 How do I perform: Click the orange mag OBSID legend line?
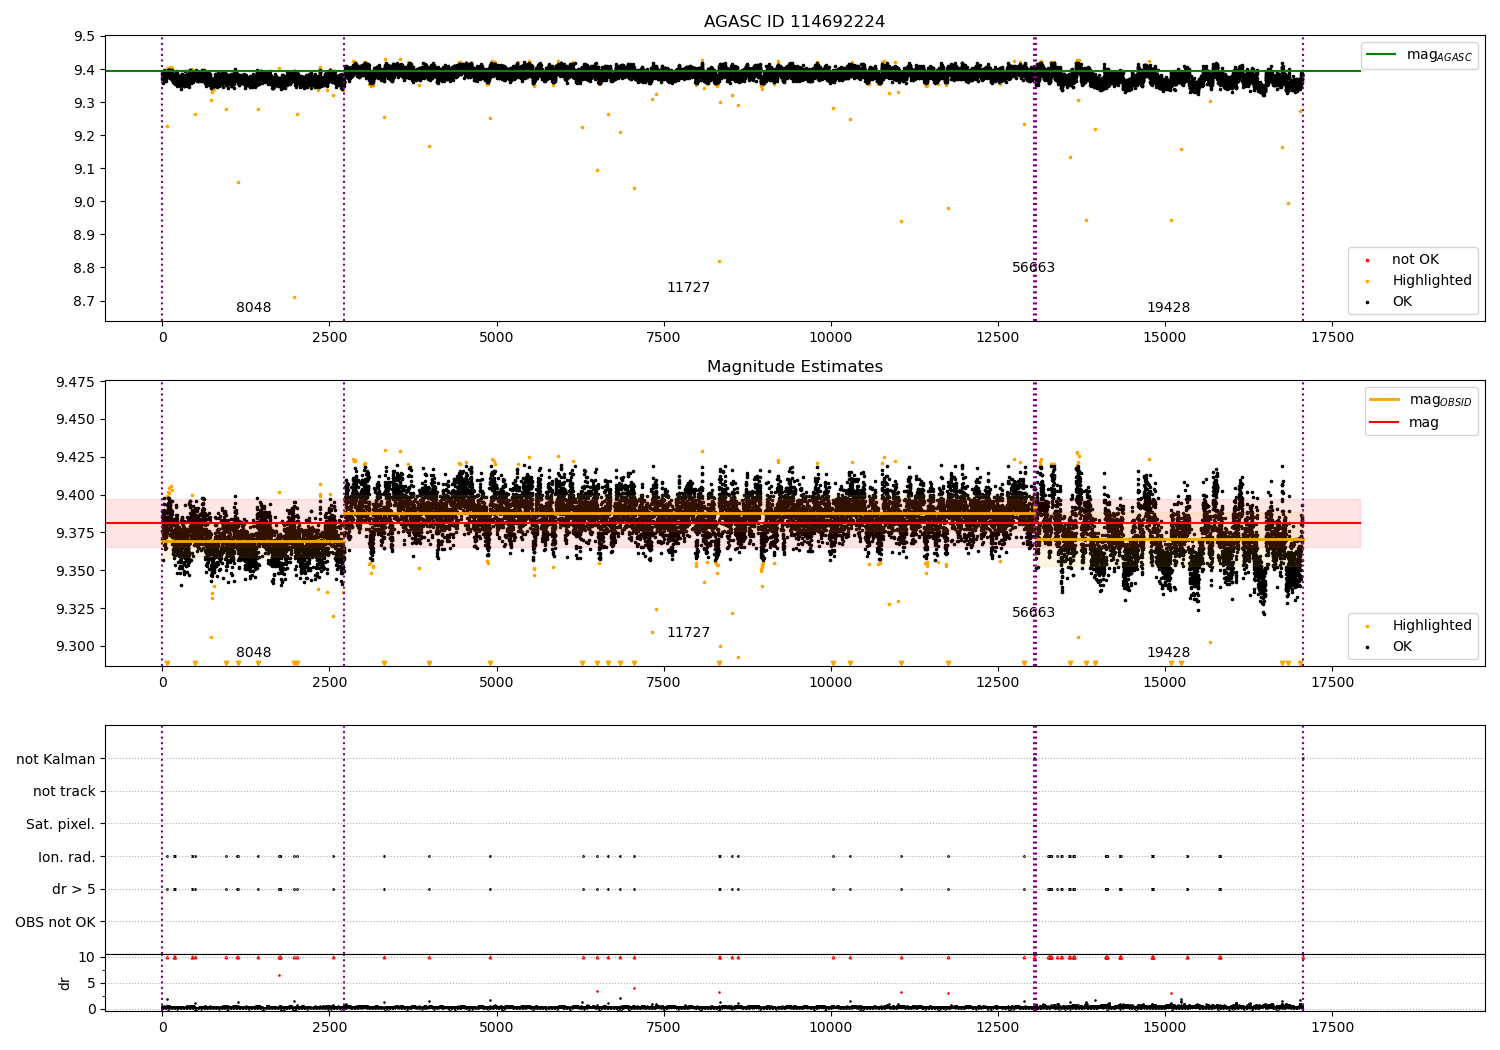pyautogui.click(x=1384, y=400)
